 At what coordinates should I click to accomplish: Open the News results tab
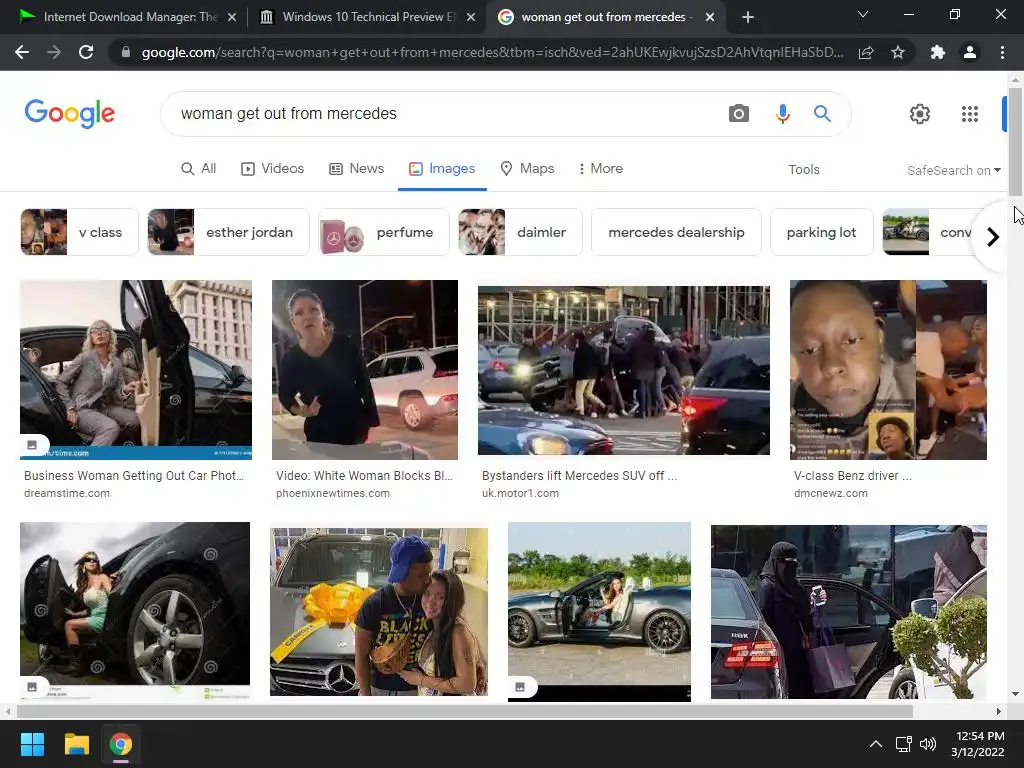point(356,168)
